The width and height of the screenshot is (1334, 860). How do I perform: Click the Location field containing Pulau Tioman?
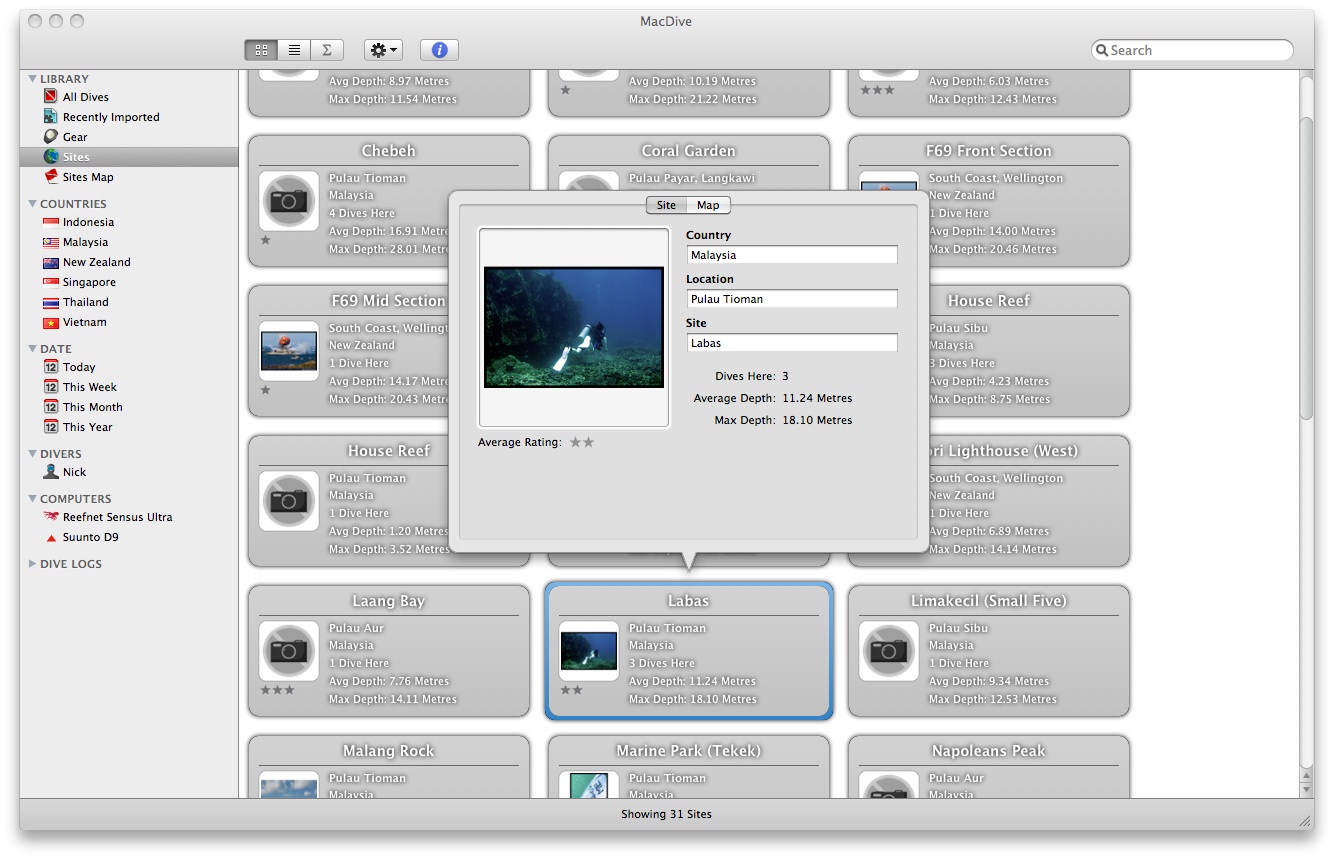[792, 299]
